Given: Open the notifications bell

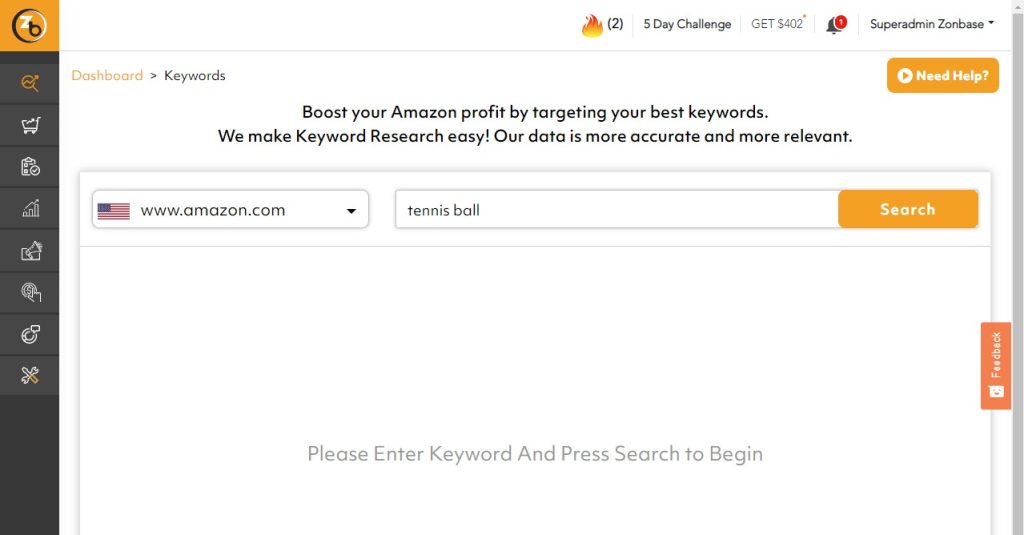Looking at the screenshot, I should (x=834, y=25).
